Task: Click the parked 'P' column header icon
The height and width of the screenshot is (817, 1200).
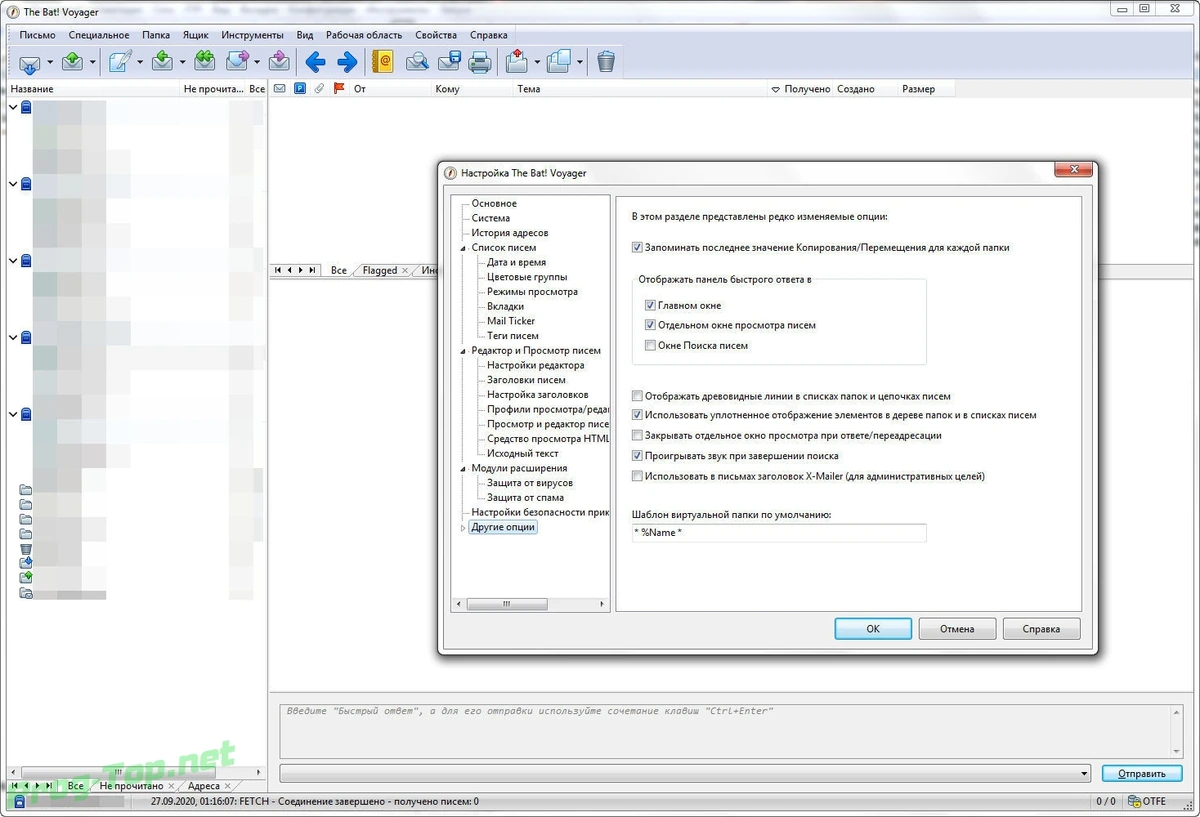Action: pos(299,89)
